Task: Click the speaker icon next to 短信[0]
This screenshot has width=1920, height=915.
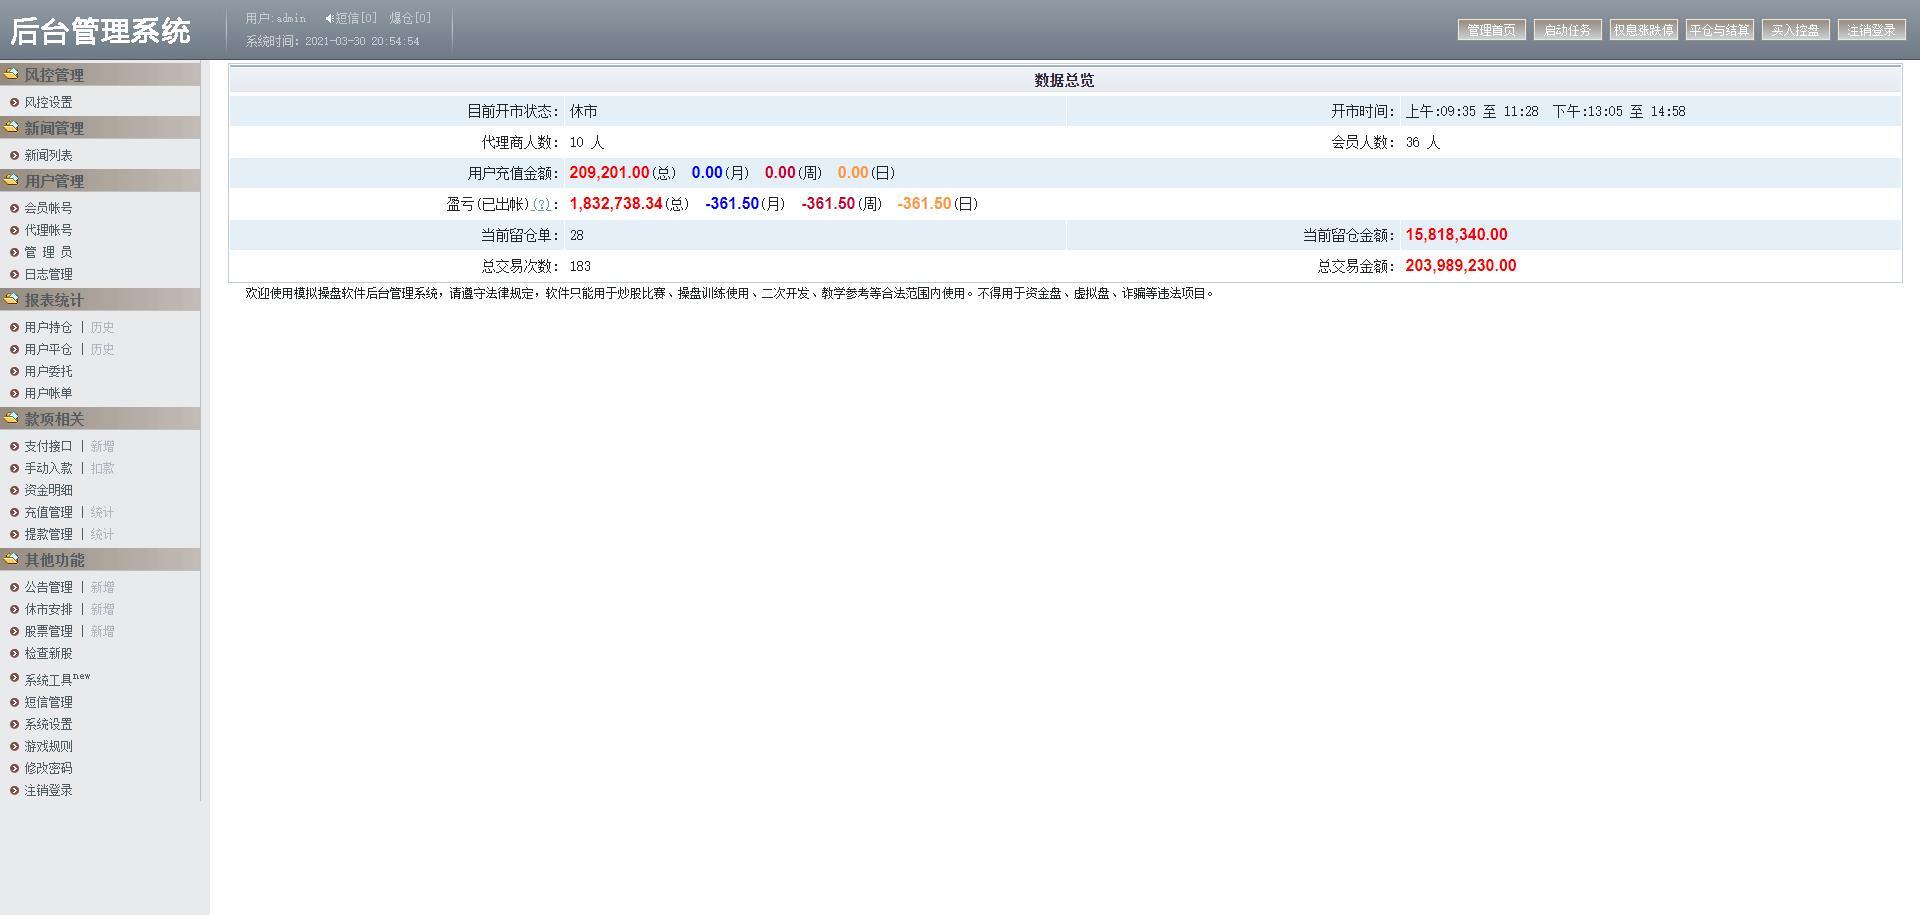Action: pyautogui.click(x=329, y=18)
